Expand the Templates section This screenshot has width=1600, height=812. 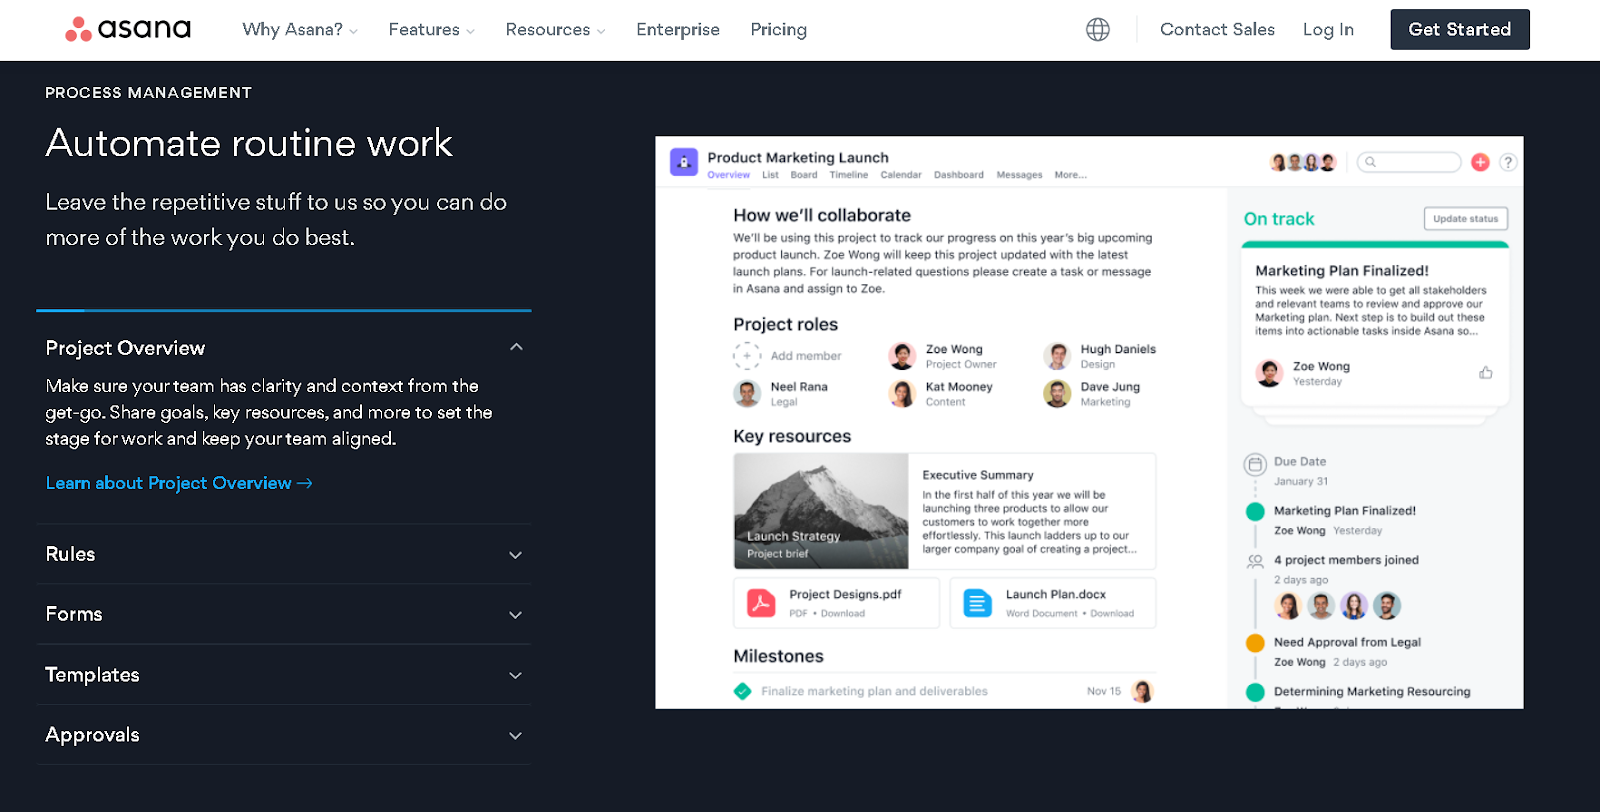[x=516, y=675]
